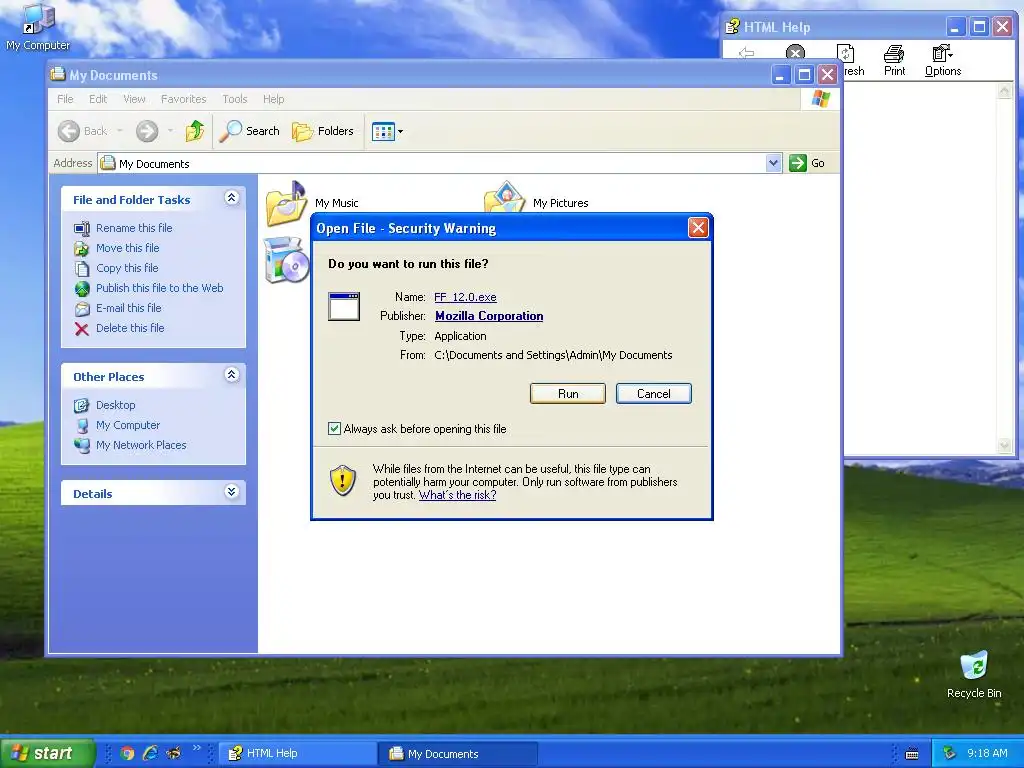Open Forward history dropdown arrow
Image resolution: width=1024 pixels, height=768 pixels.
click(x=170, y=131)
